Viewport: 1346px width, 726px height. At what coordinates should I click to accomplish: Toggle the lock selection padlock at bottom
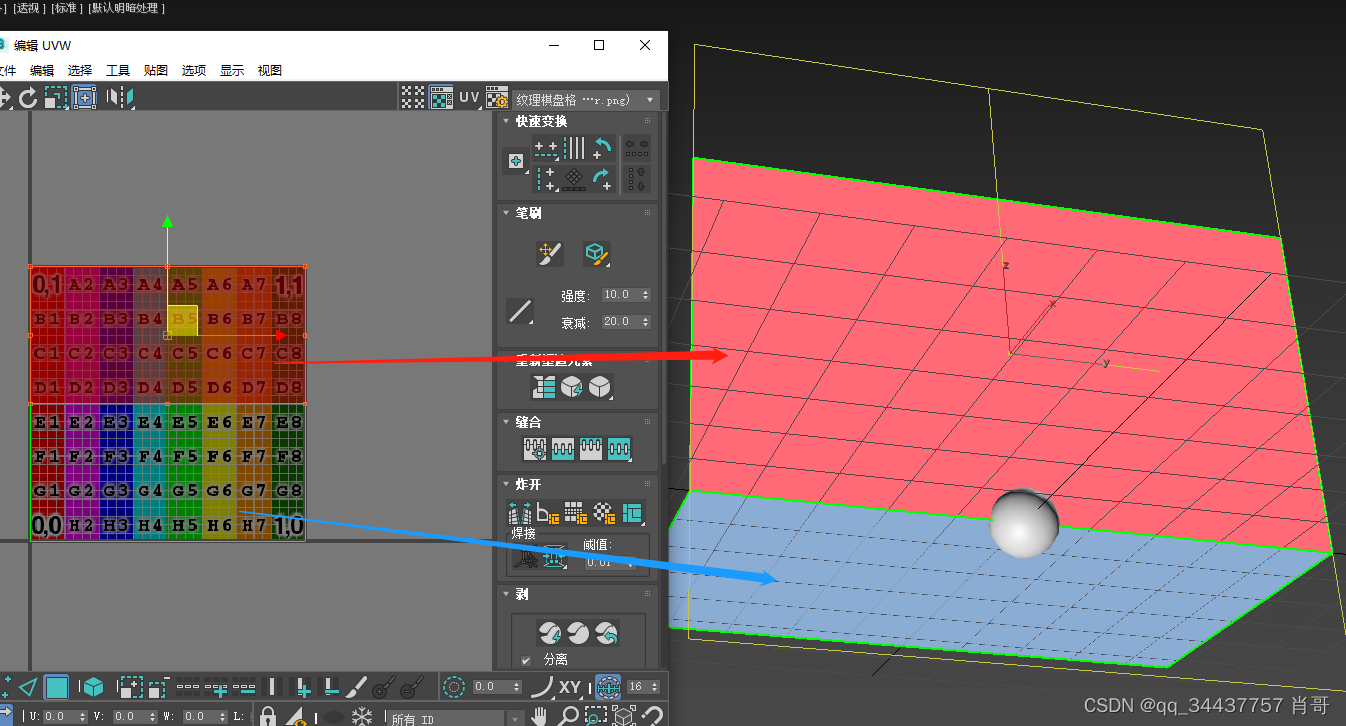[269, 717]
